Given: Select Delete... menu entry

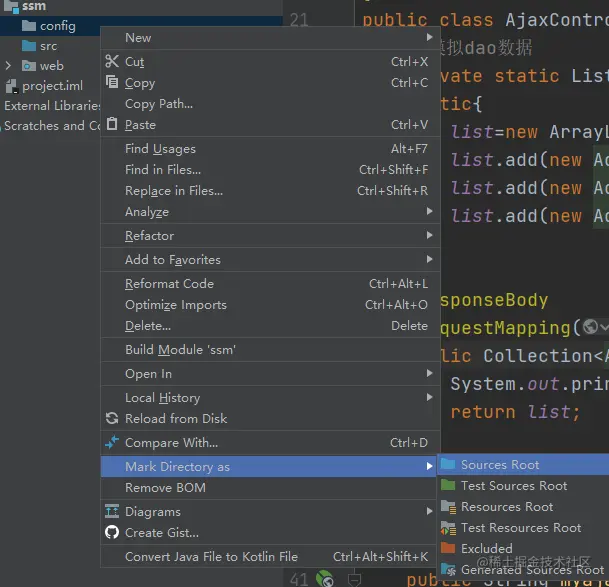Looking at the screenshot, I should [x=270, y=326].
